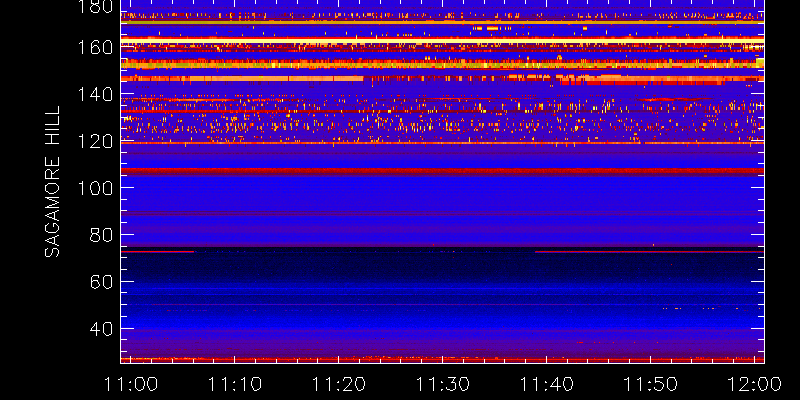
Task: Click the 140 frequency axis label
Action: (95, 94)
